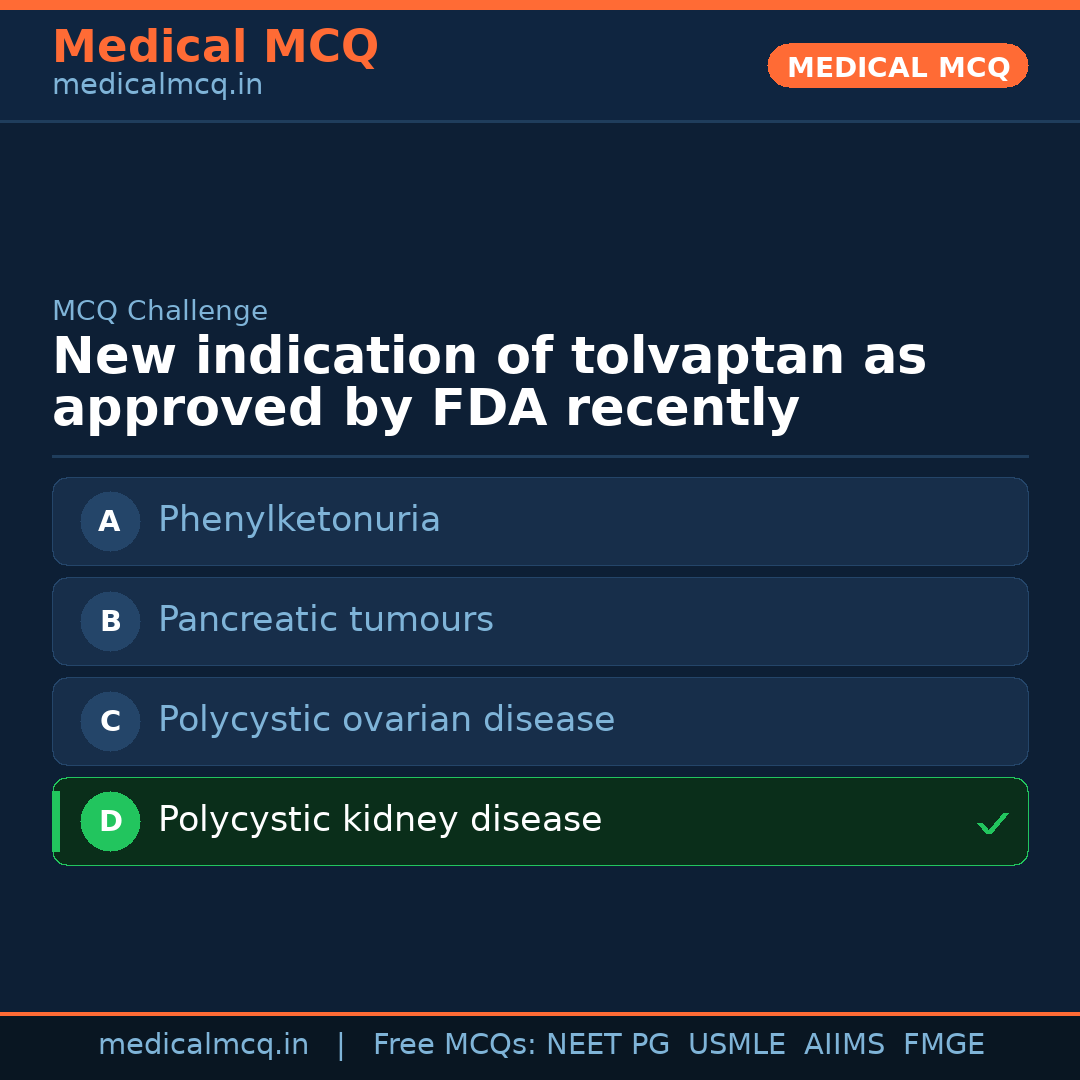Click the FMGE footer label

pos(943,1045)
